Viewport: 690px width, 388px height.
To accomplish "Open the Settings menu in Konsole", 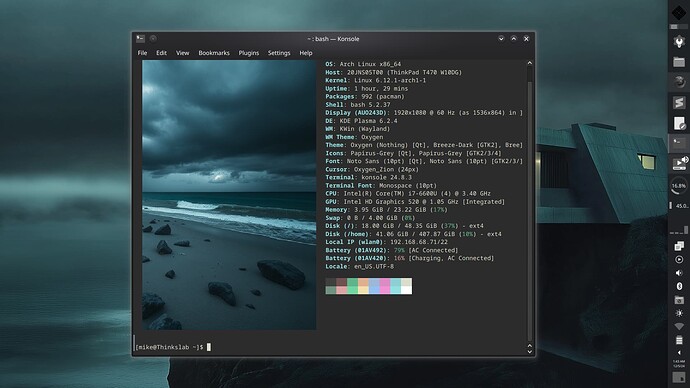I will tap(279, 53).
